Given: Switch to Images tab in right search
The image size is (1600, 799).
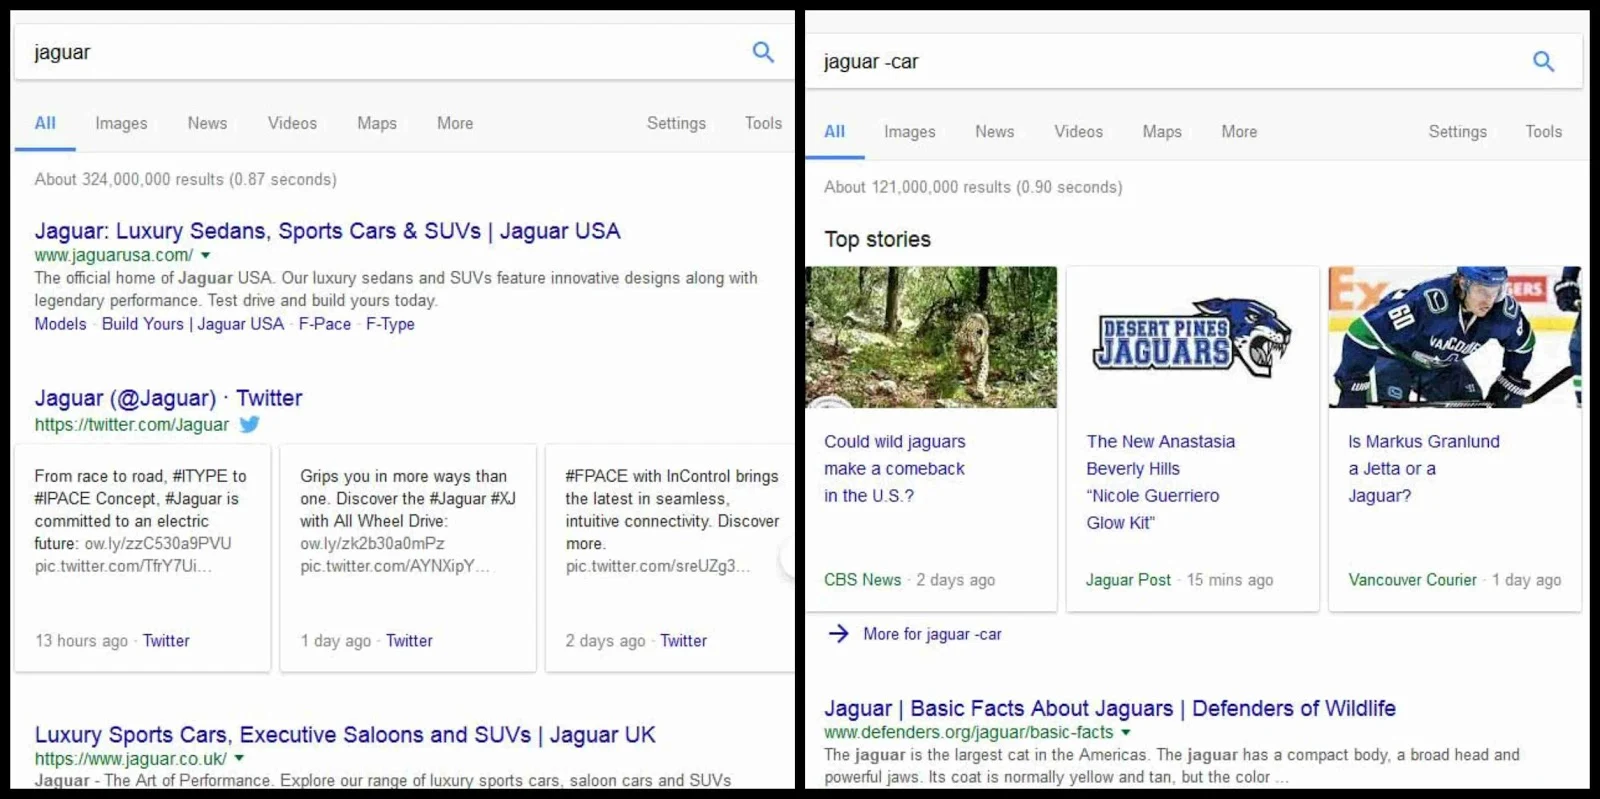Looking at the screenshot, I should (x=909, y=131).
